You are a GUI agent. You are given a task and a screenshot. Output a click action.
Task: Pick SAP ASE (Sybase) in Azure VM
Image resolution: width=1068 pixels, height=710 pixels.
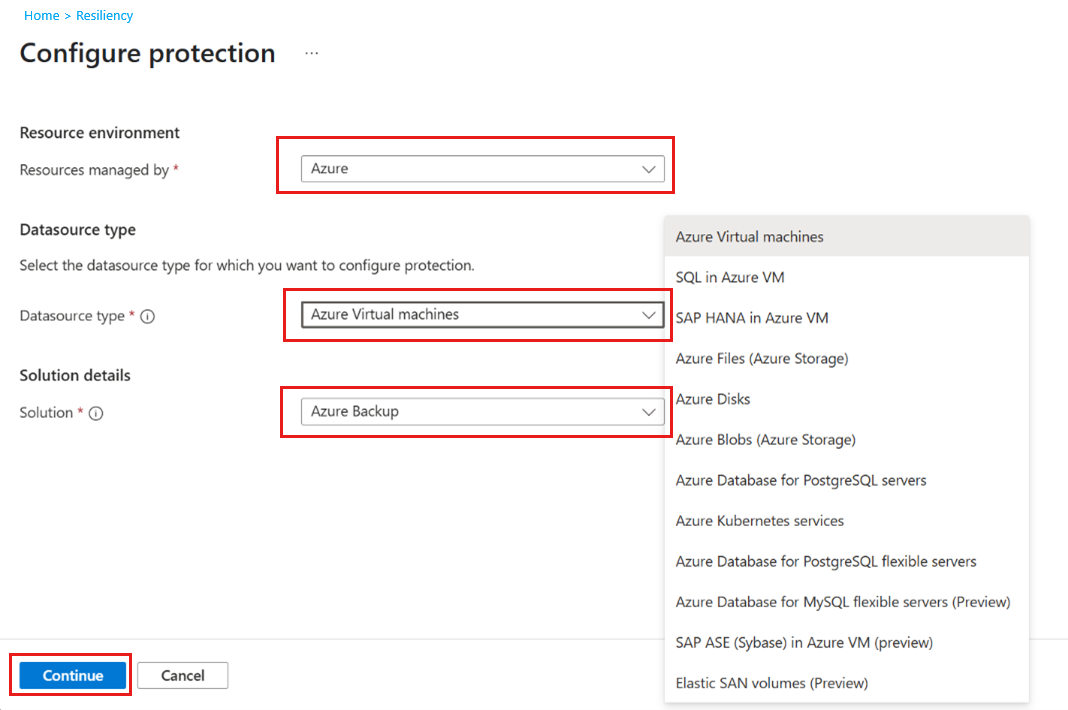847,643
